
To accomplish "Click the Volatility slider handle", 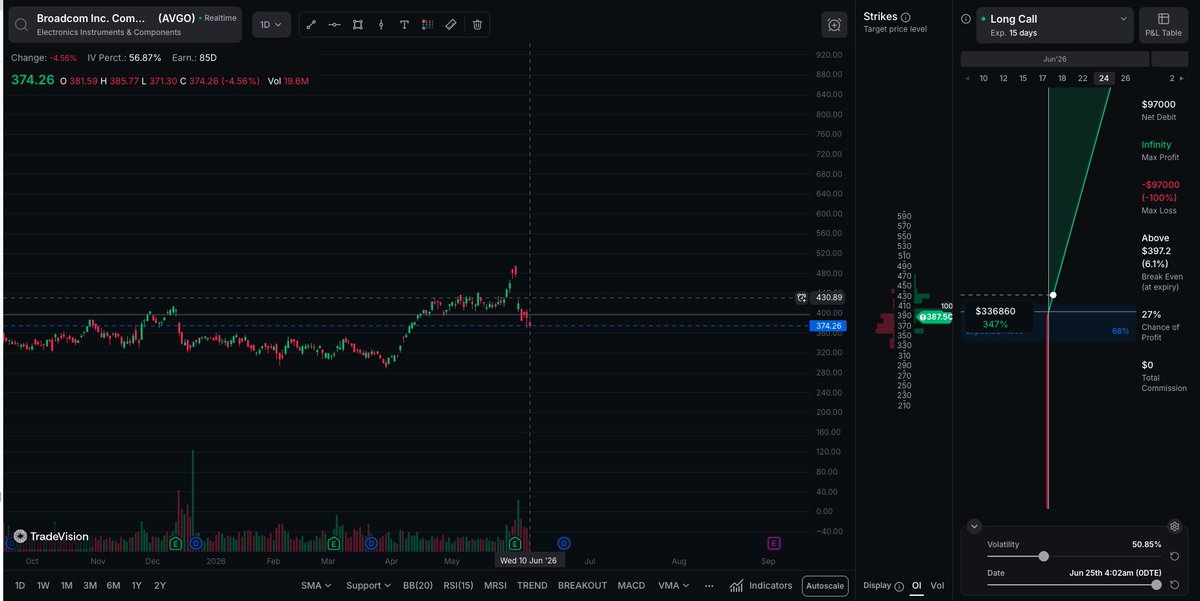I will click(x=1044, y=556).
